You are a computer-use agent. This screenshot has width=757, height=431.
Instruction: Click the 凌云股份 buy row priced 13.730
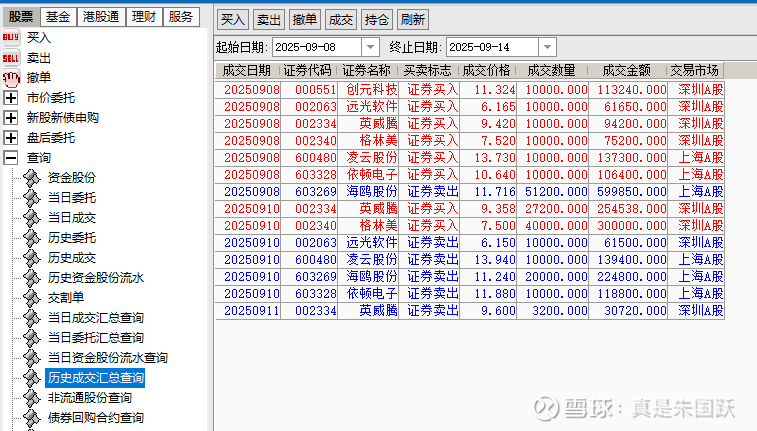click(469, 158)
